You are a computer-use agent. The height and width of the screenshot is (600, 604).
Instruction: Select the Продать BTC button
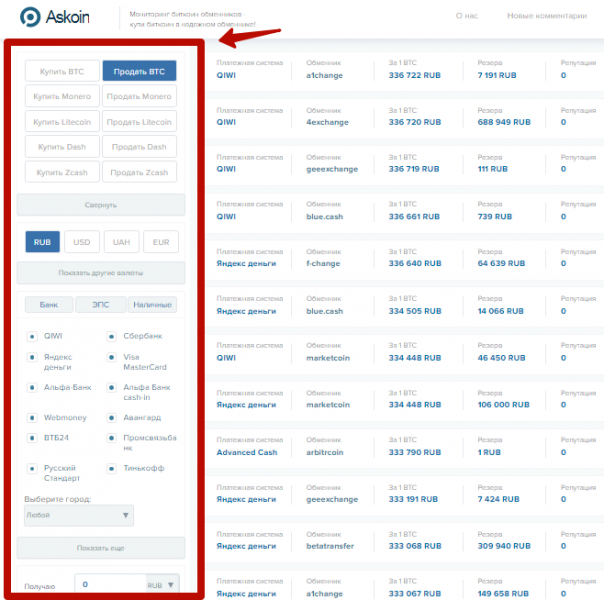pyautogui.click(x=139, y=71)
